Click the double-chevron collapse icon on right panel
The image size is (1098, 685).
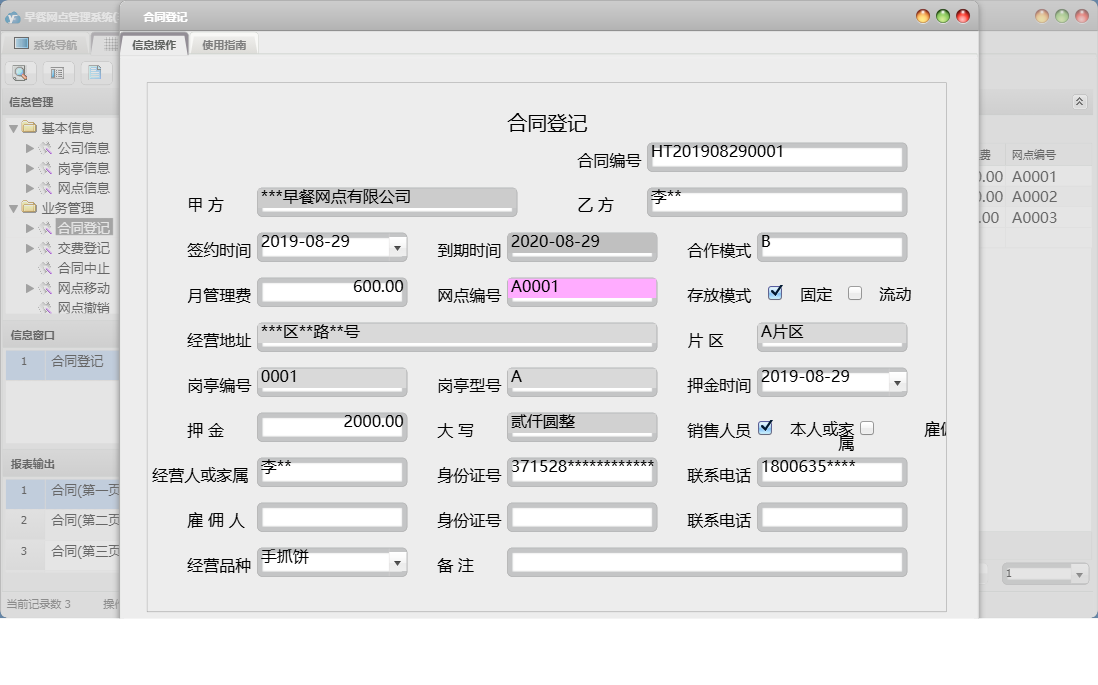(1079, 102)
